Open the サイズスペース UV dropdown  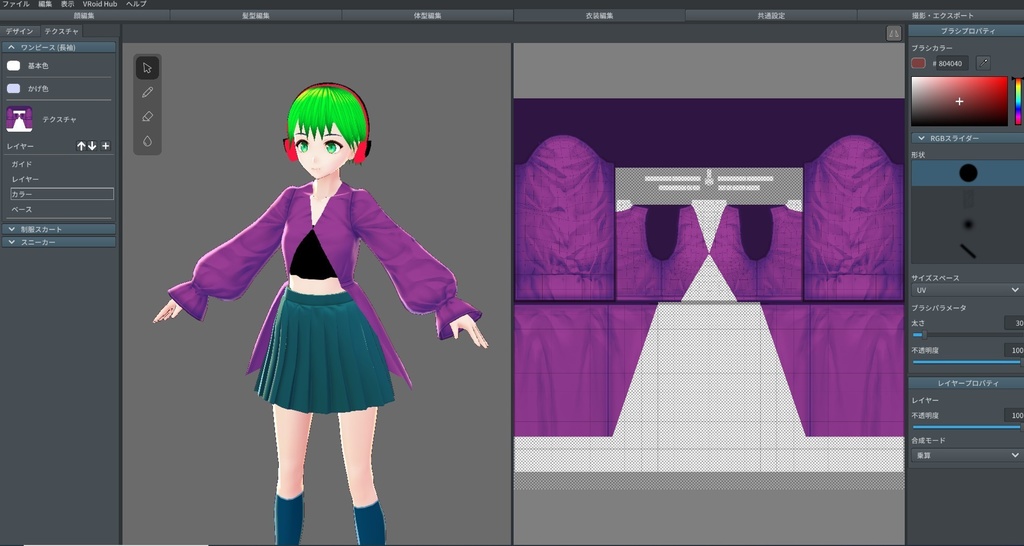[966, 290]
